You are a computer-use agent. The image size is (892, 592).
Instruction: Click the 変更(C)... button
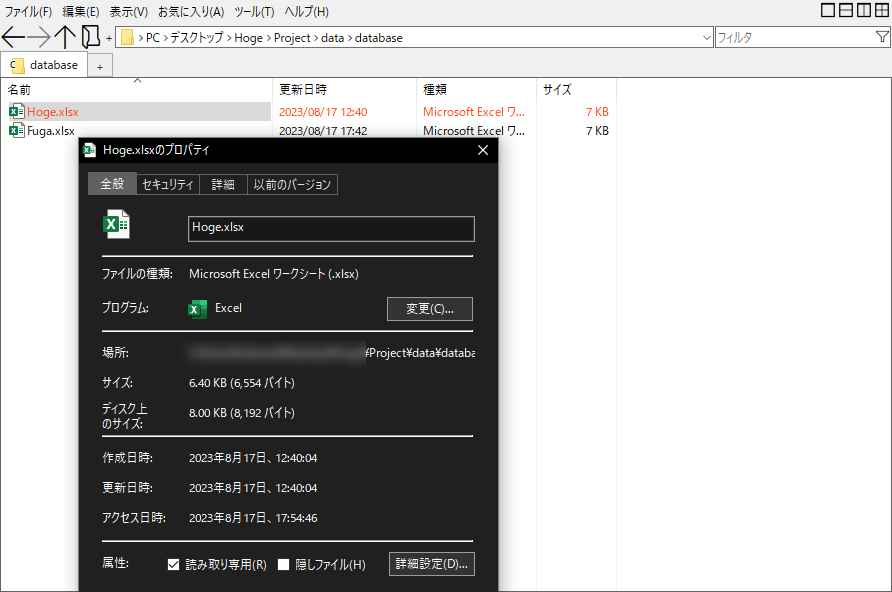click(430, 309)
